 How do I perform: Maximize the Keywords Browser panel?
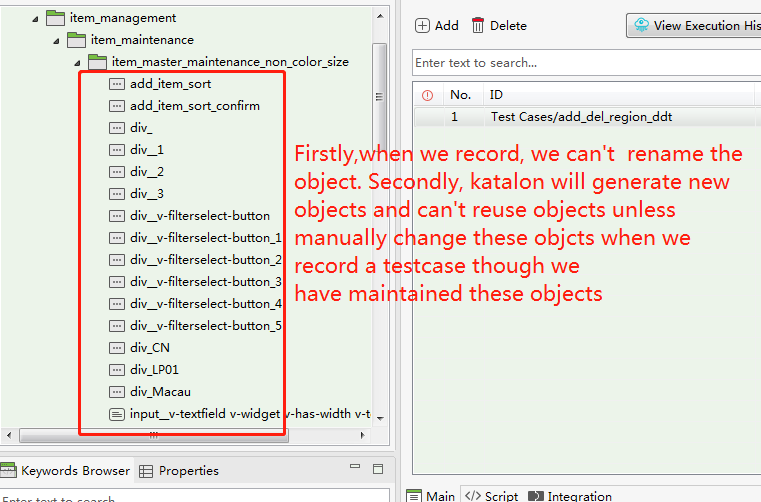pos(378,469)
